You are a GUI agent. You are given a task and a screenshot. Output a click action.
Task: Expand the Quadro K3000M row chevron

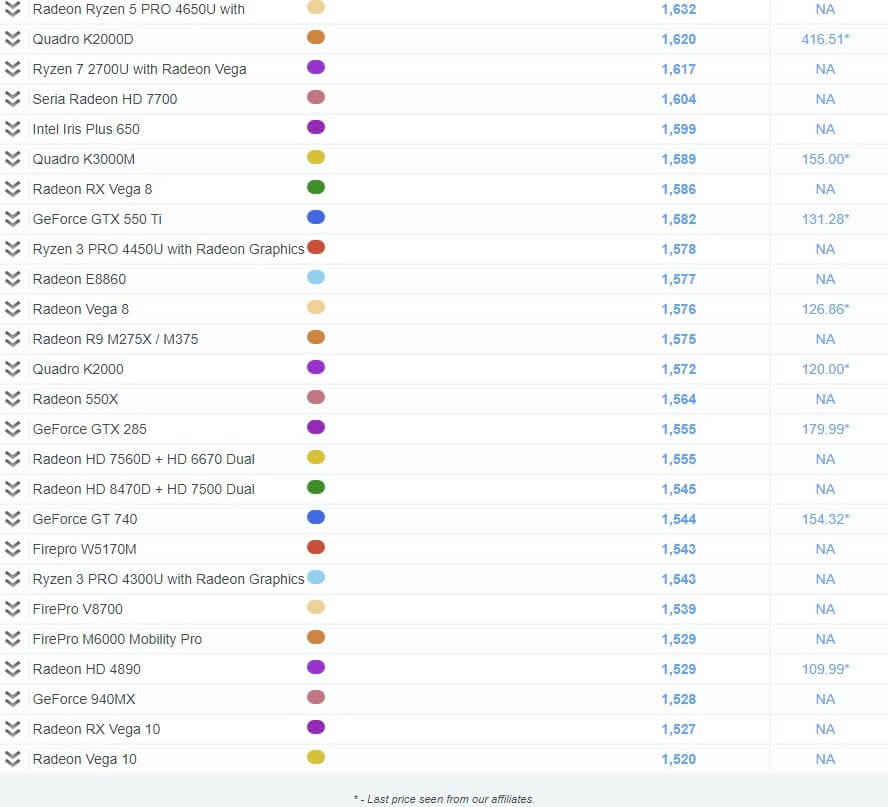[x=12, y=159]
